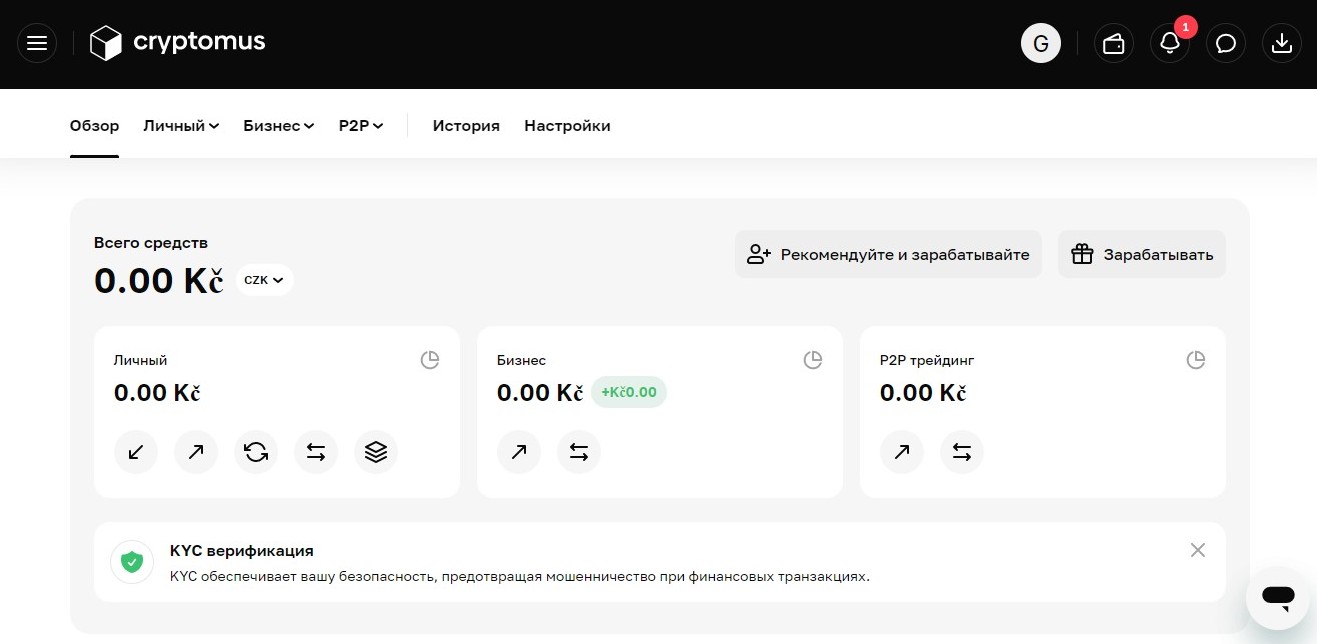The height and width of the screenshot is (644, 1317).
Task: Open the live support chat bubble
Action: 1278,598
